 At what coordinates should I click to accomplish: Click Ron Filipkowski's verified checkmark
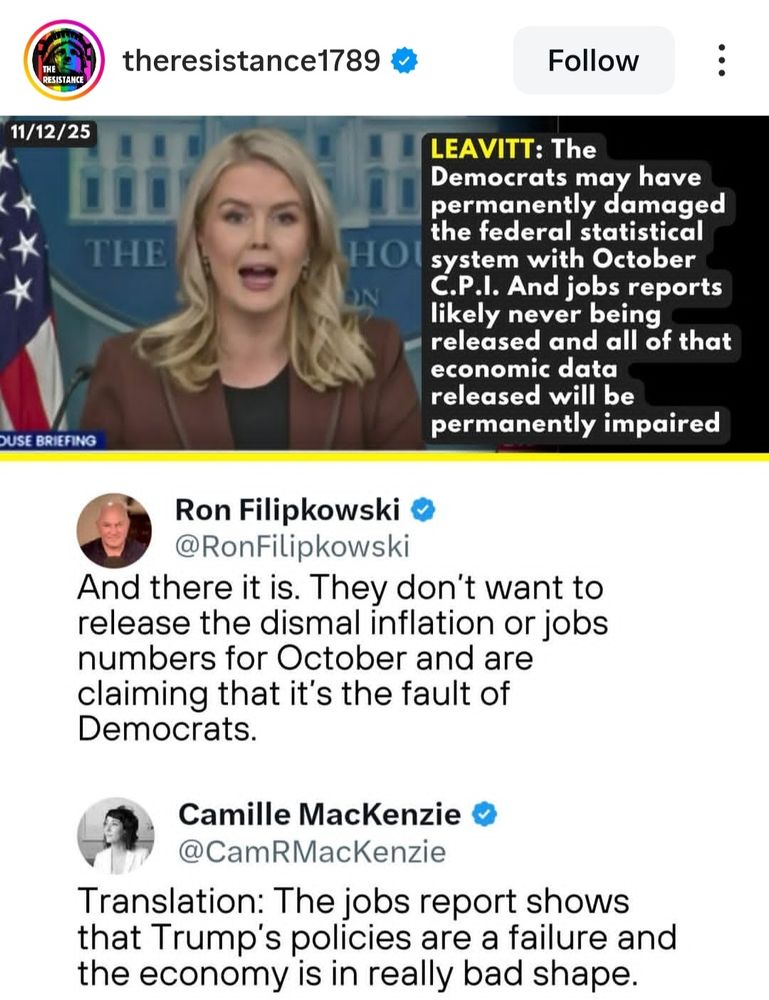pos(422,510)
